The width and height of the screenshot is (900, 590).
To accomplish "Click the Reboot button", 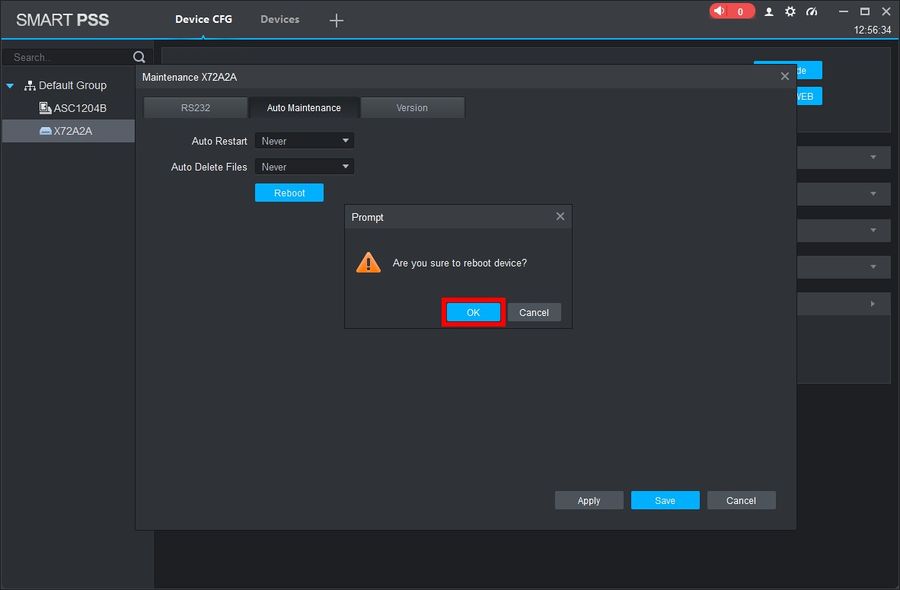I will coord(289,193).
